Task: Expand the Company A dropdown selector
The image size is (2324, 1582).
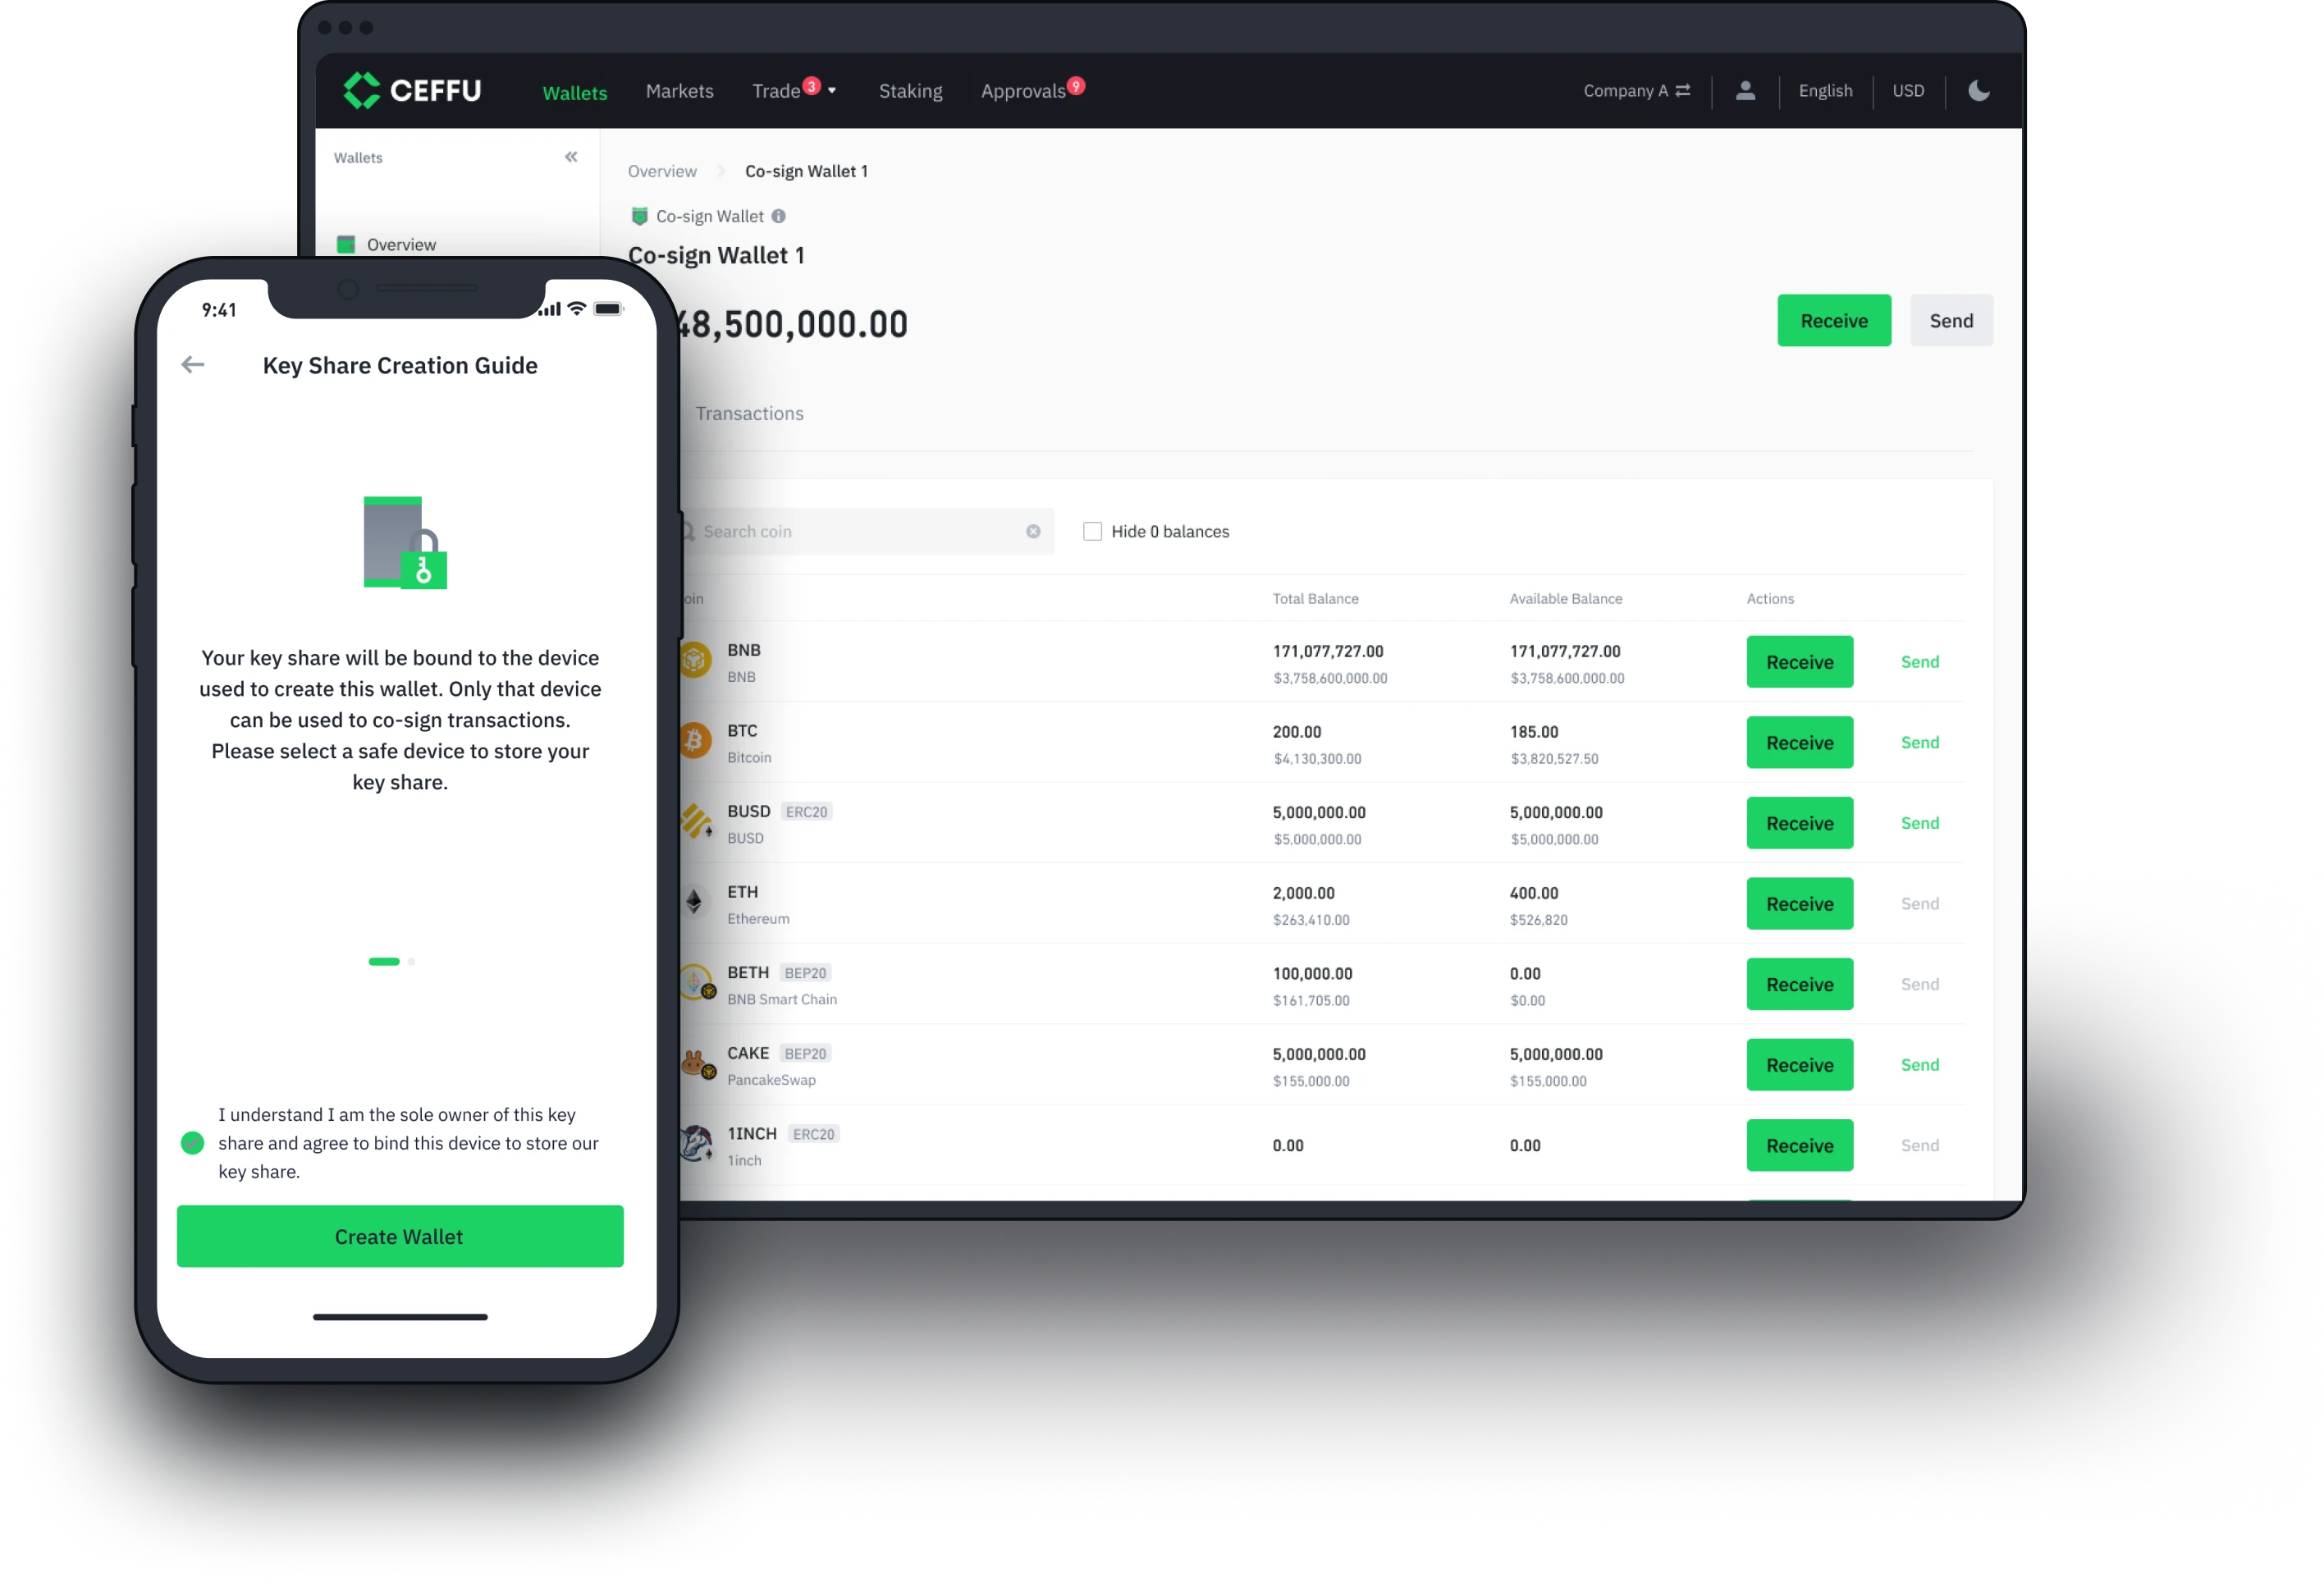Action: tap(1639, 90)
